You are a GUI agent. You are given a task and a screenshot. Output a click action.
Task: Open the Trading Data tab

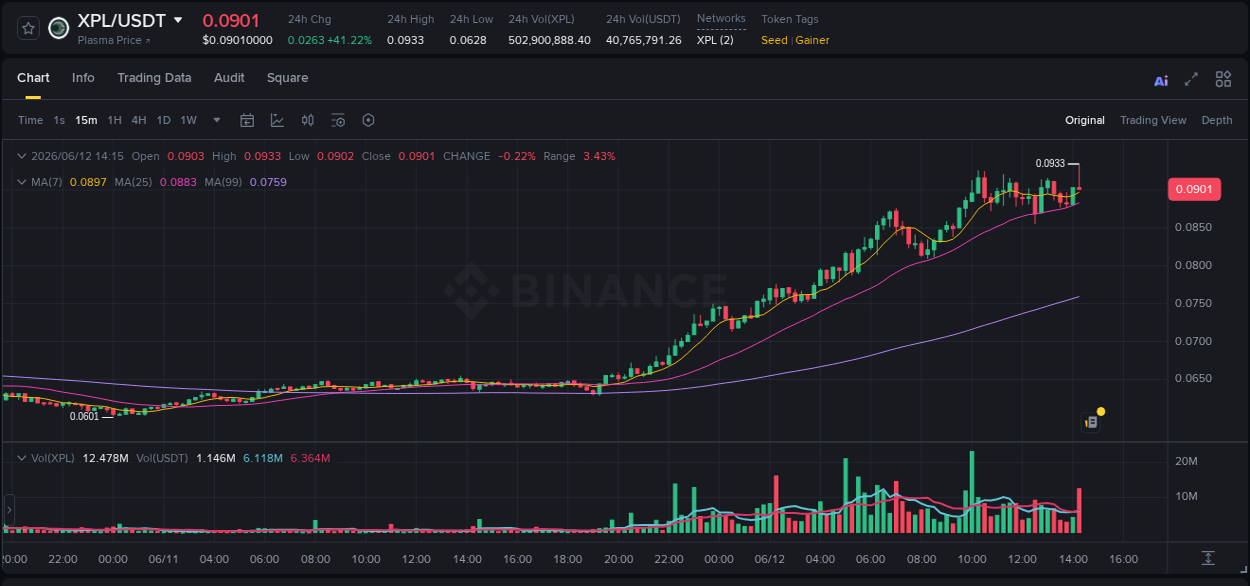(154, 78)
